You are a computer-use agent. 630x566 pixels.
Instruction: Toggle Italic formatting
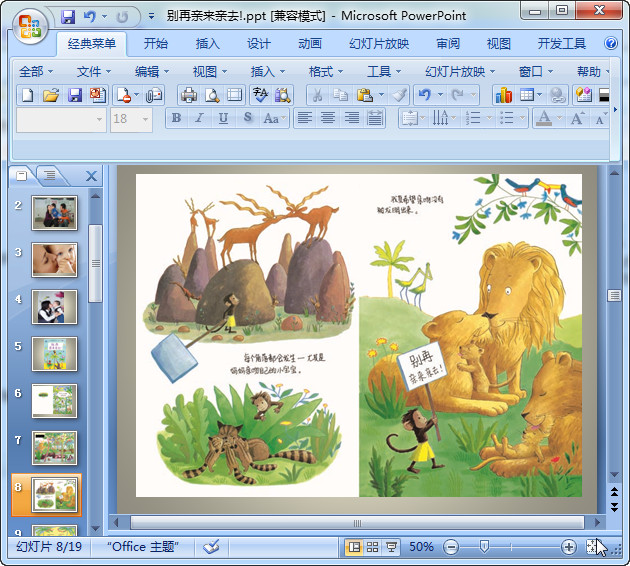click(x=199, y=118)
